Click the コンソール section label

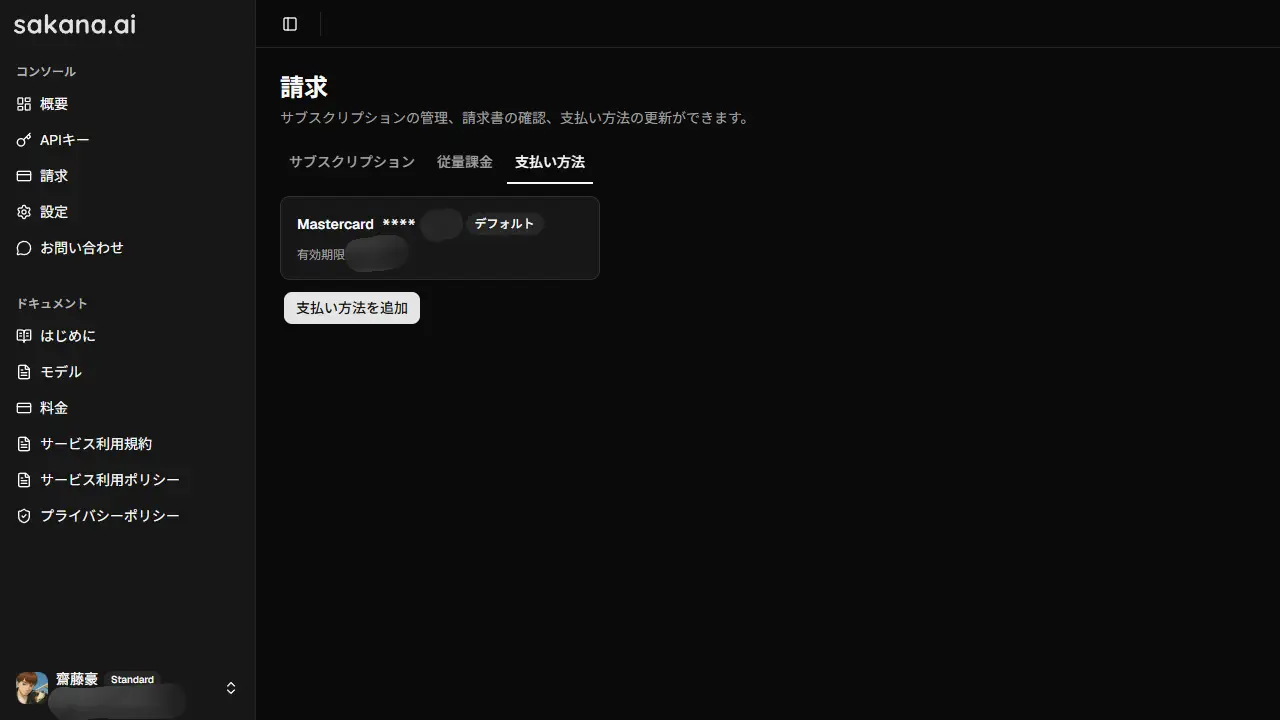click(46, 72)
